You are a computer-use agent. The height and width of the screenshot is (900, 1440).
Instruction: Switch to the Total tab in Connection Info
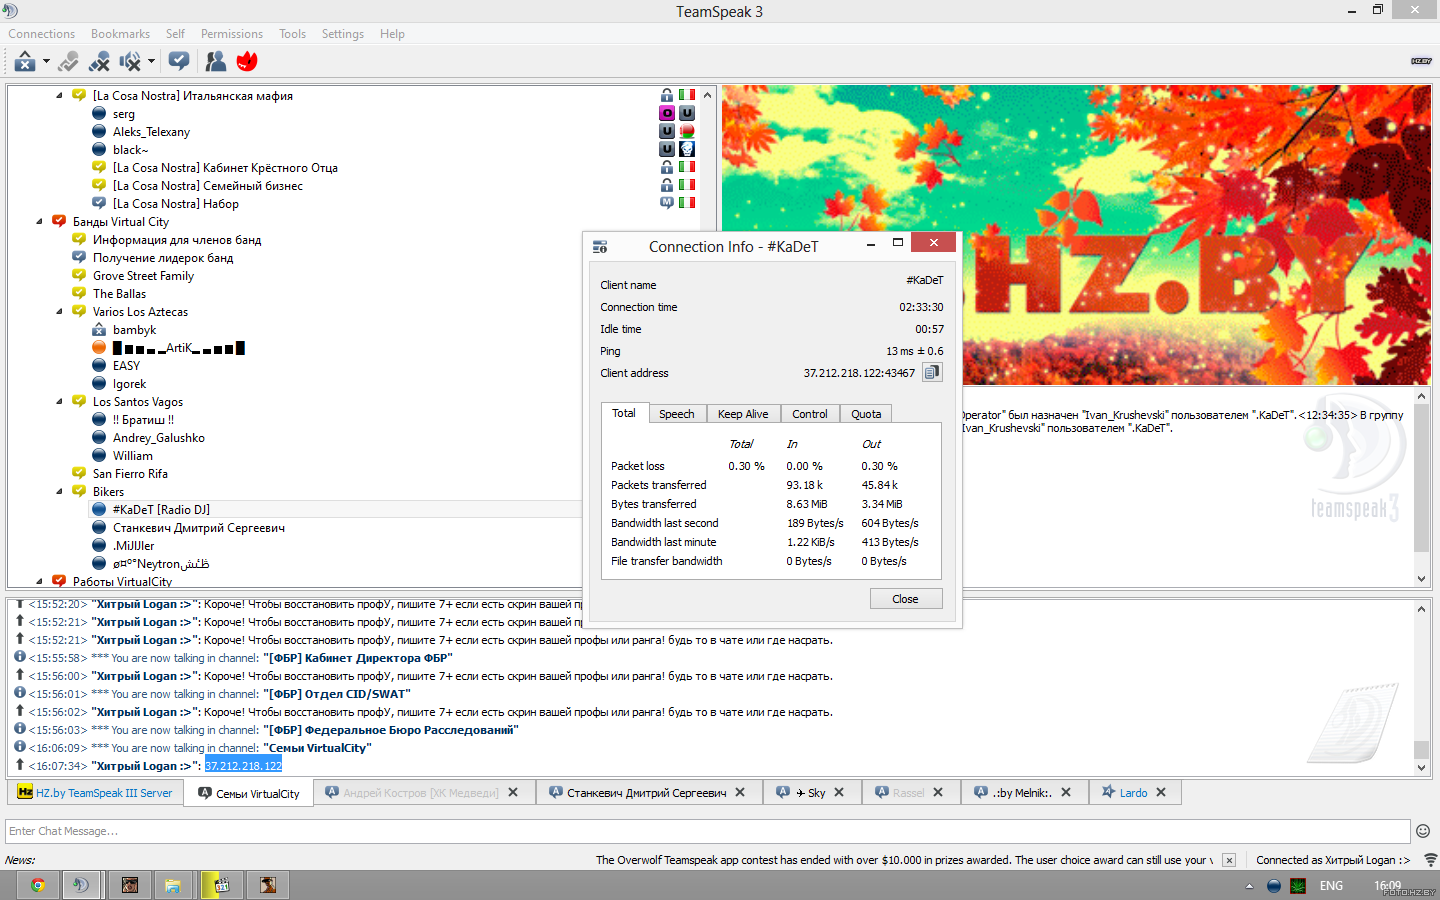624,413
